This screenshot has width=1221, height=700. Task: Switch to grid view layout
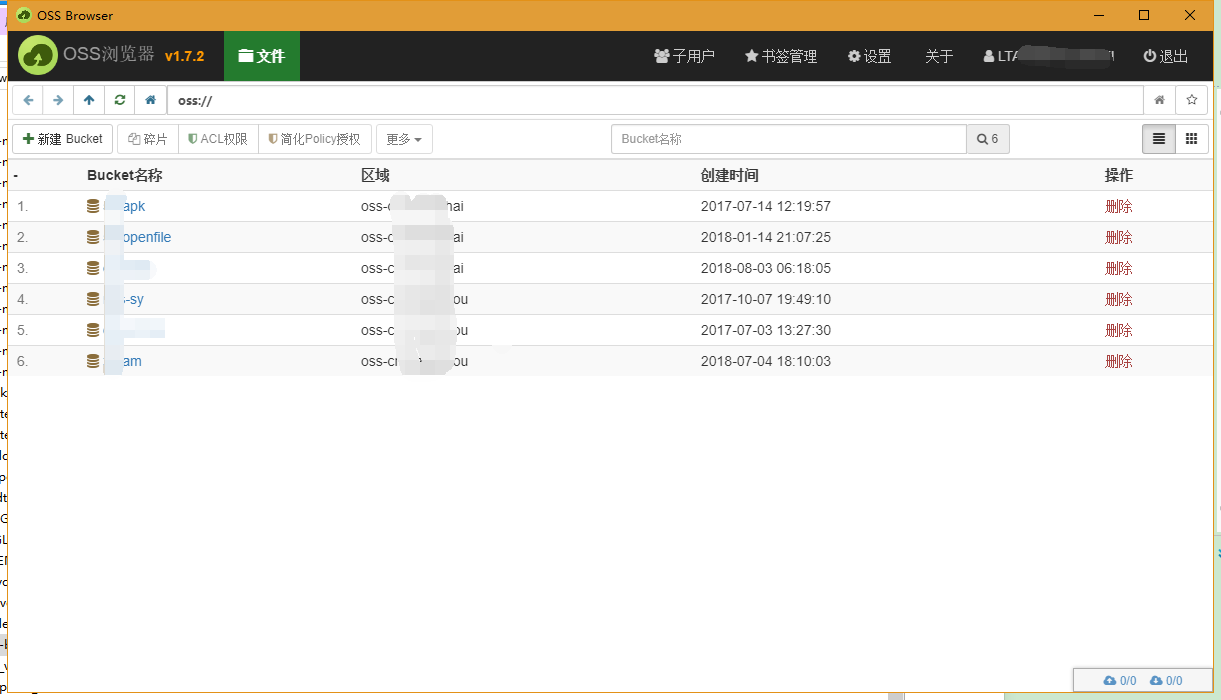coord(1192,139)
